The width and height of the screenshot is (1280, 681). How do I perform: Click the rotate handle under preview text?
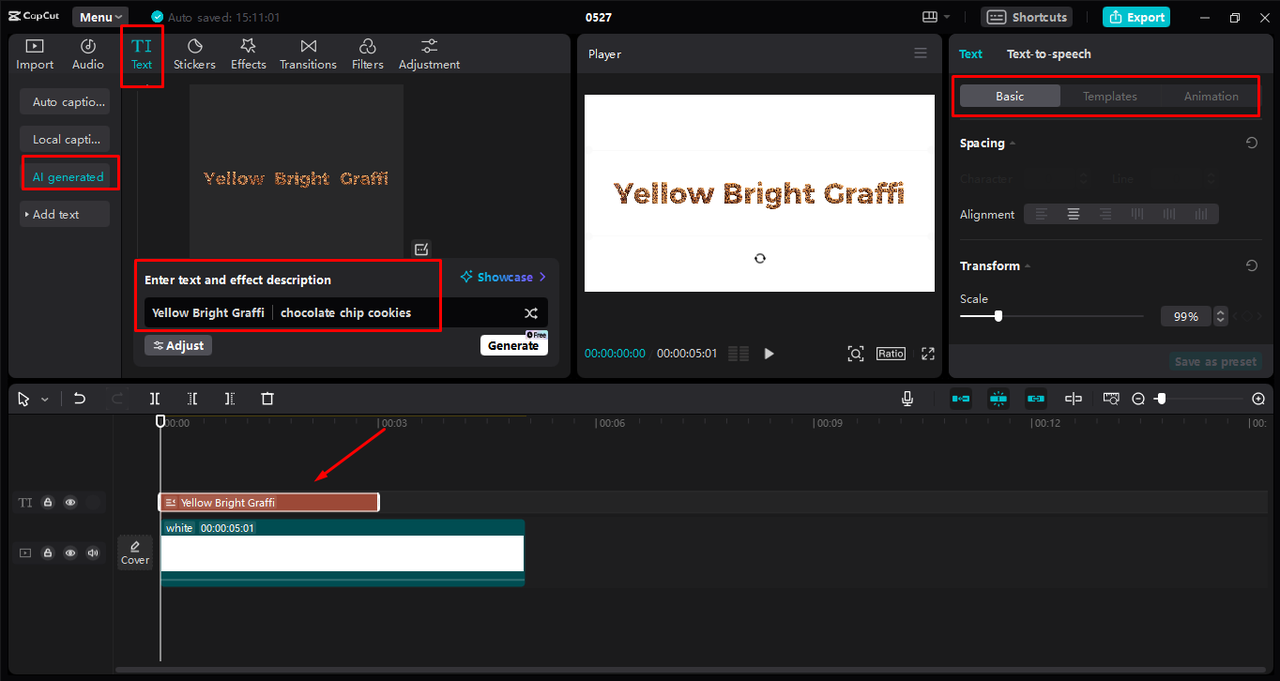760,258
